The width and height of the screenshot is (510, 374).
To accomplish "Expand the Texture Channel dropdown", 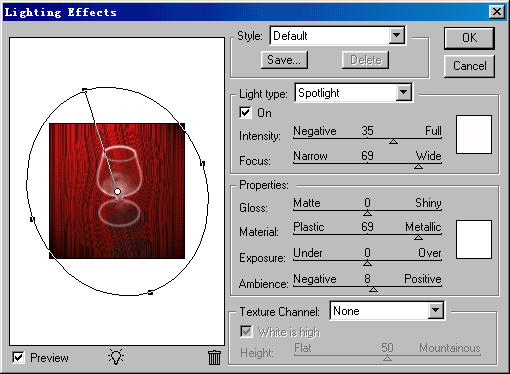I will pyautogui.click(x=387, y=311).
